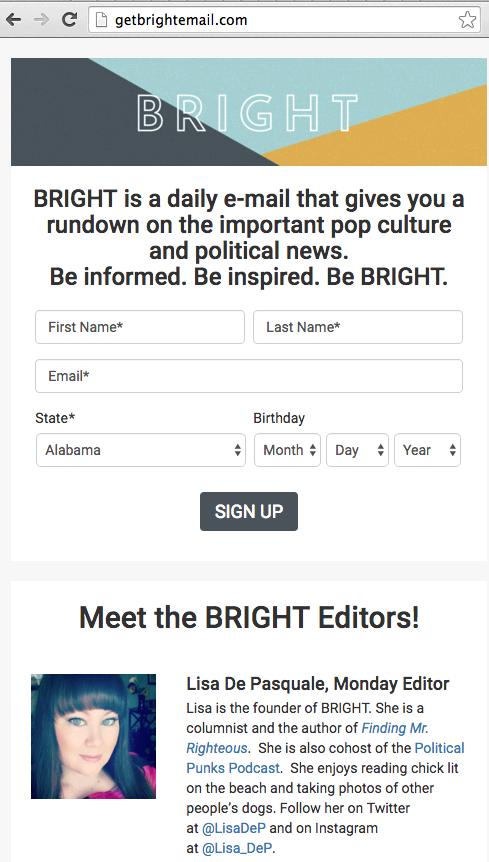Screen dimensions: 489x862
Task: Click the BRIGHT banner logo
Action: coord(247,113)
